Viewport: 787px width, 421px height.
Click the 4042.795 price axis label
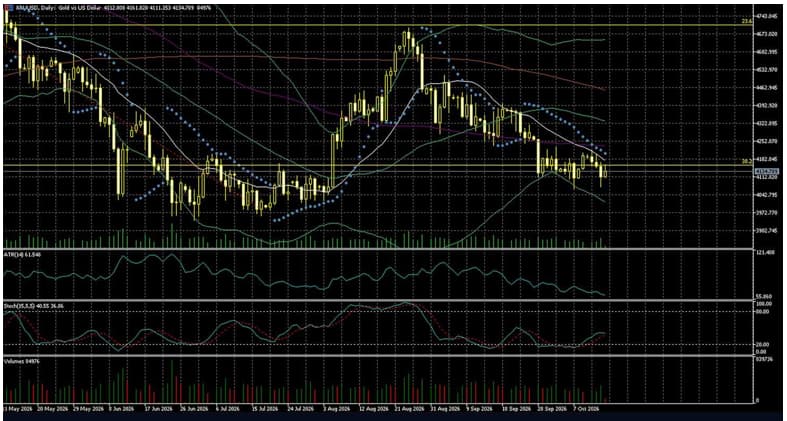[767, 195]
